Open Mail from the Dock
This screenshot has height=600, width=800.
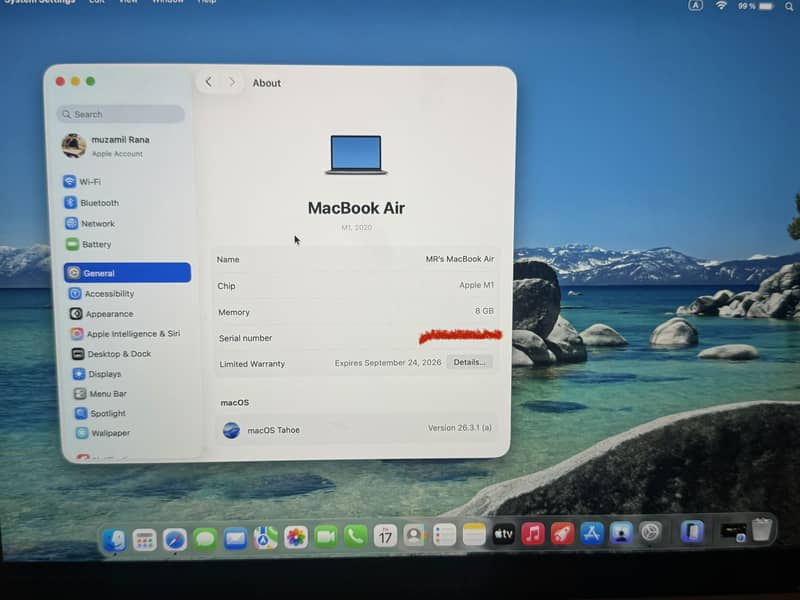pos(235,538)
